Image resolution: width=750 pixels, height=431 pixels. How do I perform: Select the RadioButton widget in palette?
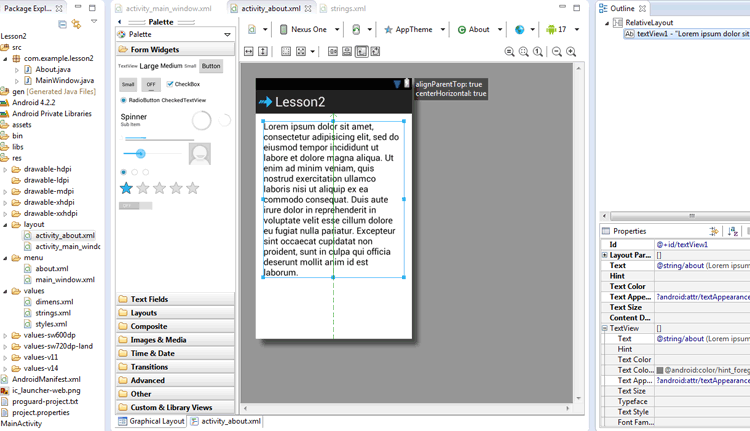(140, 100)
